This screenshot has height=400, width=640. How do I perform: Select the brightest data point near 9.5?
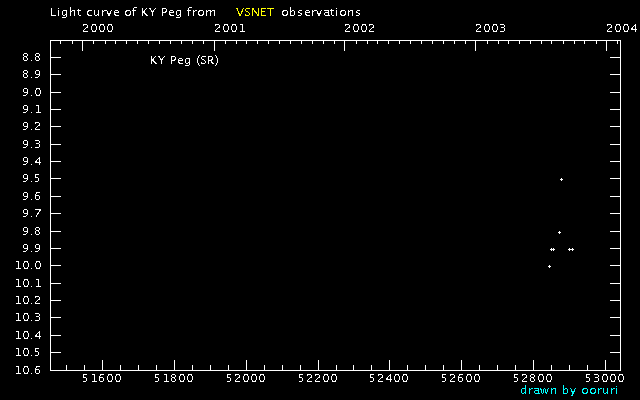561,180
